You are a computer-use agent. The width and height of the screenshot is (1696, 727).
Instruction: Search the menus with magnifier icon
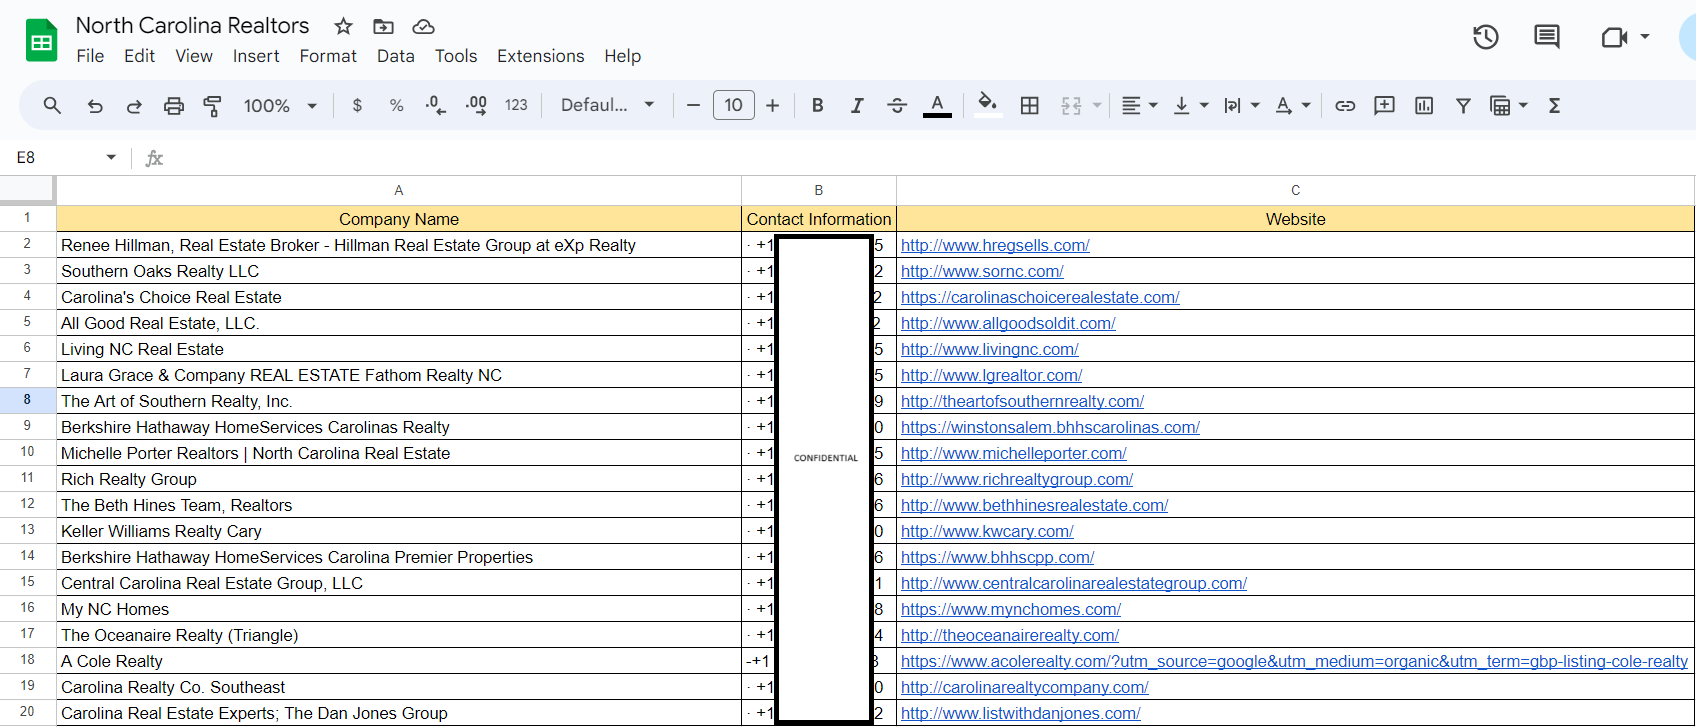(x=52, y=105)
